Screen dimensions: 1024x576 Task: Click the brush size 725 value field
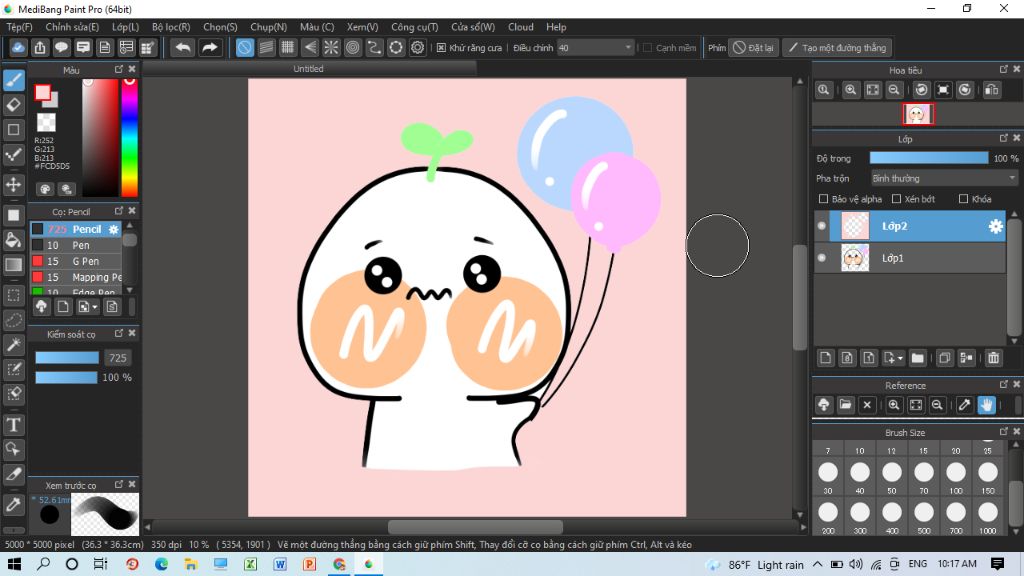(118, 358)
